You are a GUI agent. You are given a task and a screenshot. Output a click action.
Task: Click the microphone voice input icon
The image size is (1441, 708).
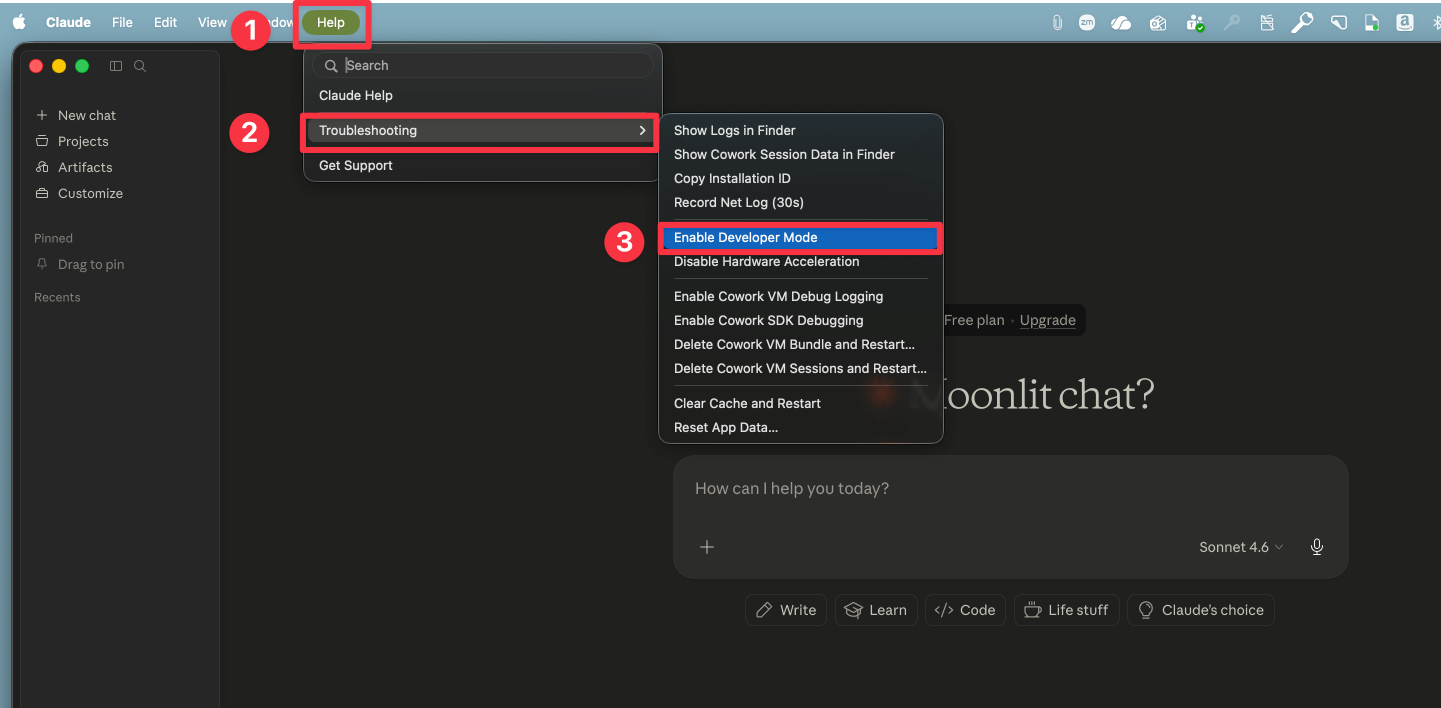pyautogui.click(x=1317, y=547)
